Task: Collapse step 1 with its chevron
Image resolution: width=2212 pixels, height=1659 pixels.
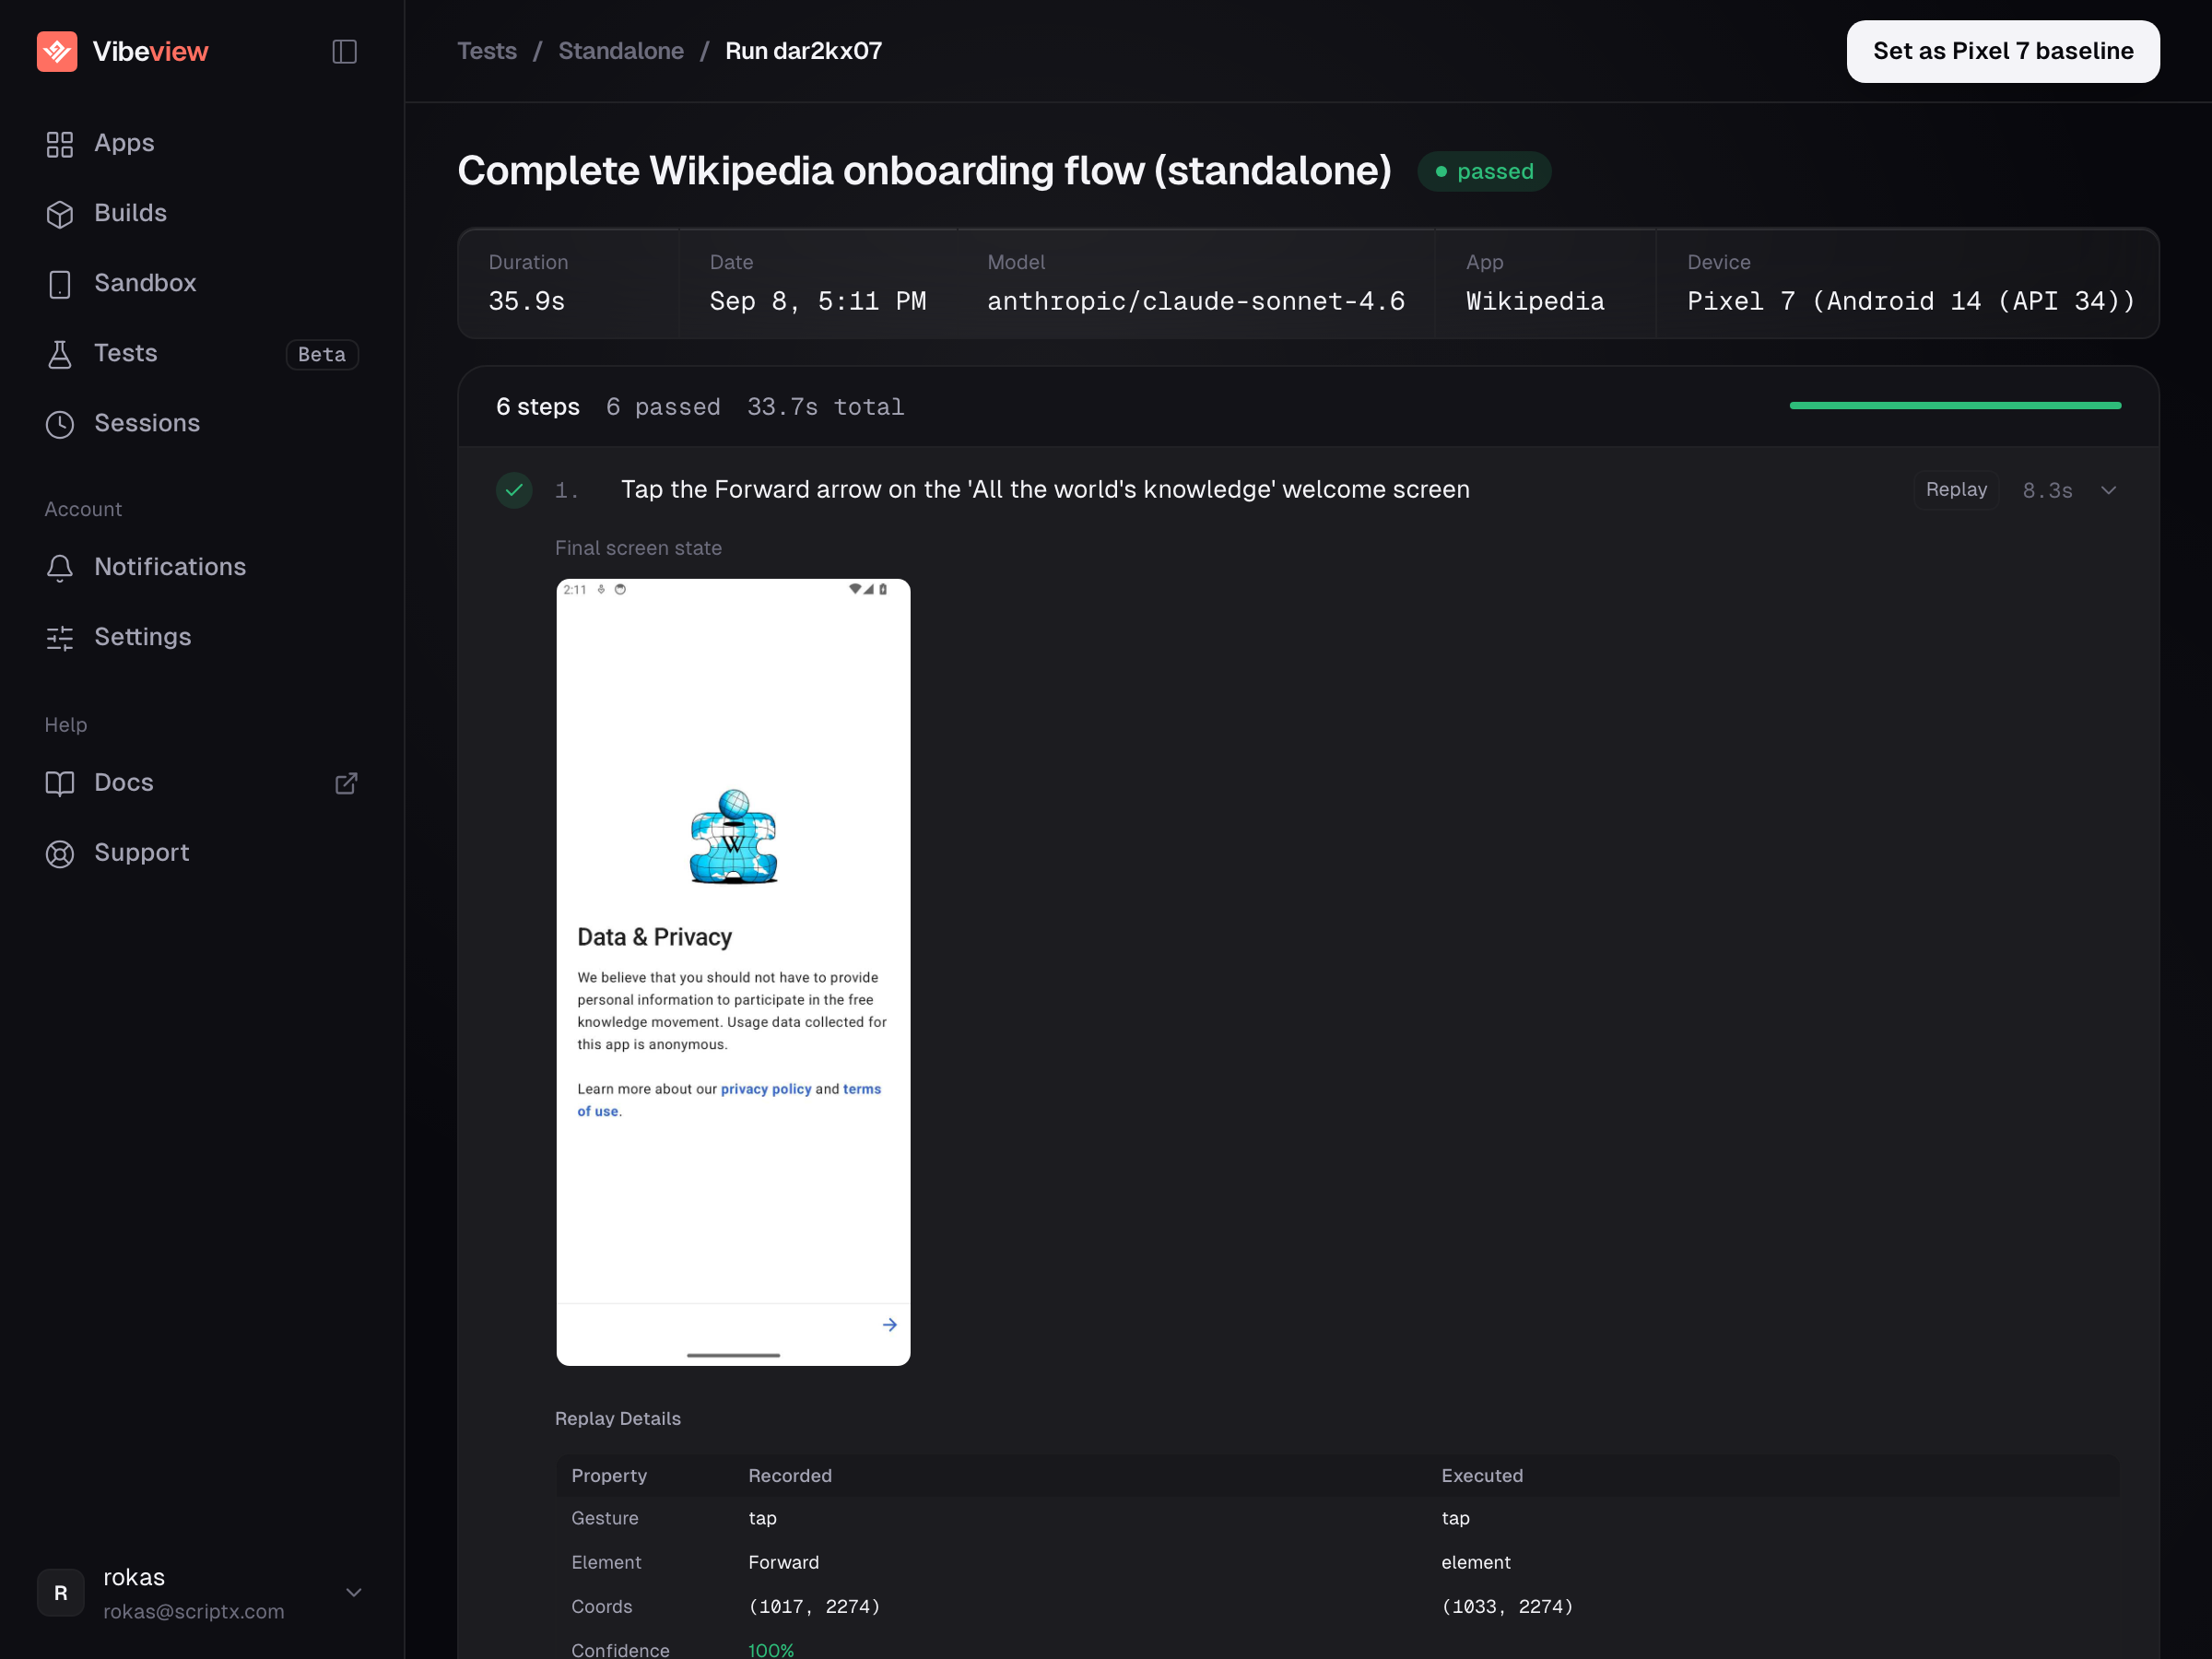Action: pos(2109,490)
